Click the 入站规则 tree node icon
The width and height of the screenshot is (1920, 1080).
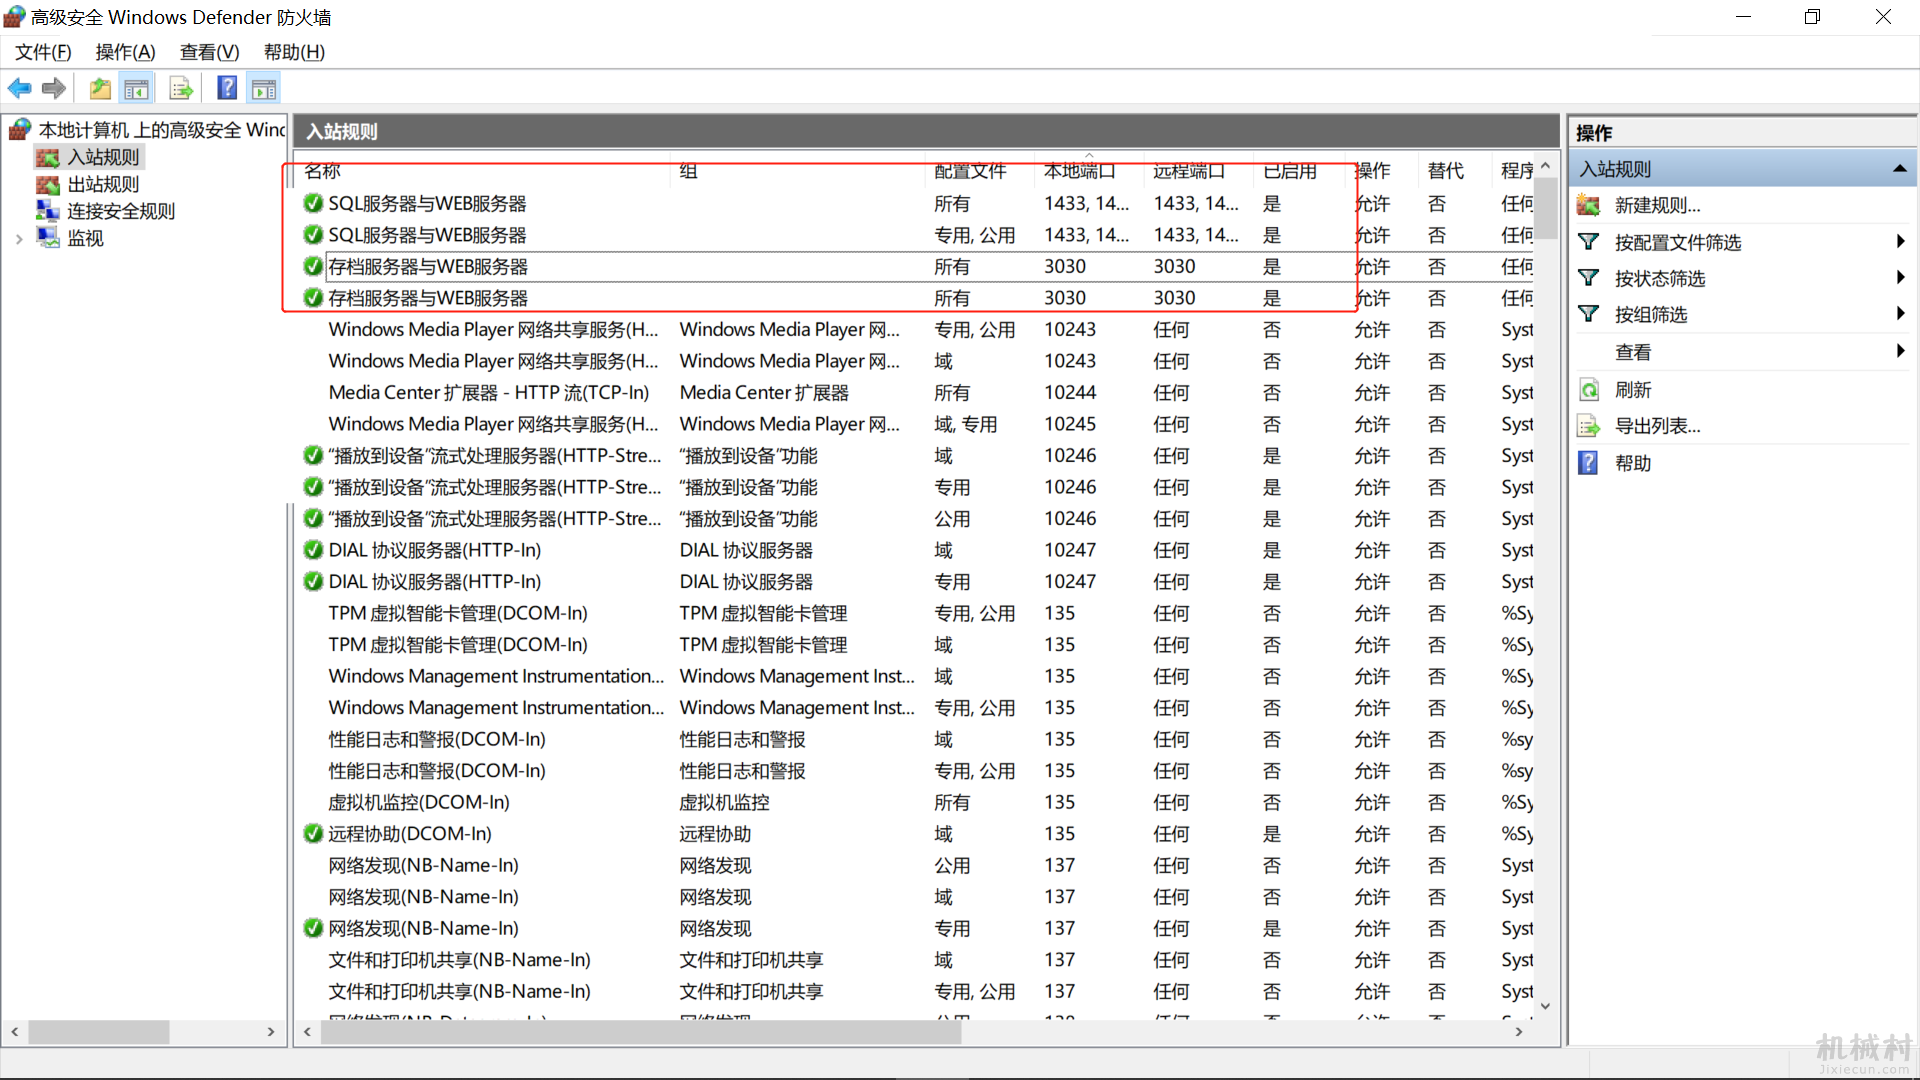click(x=47, y=158)
